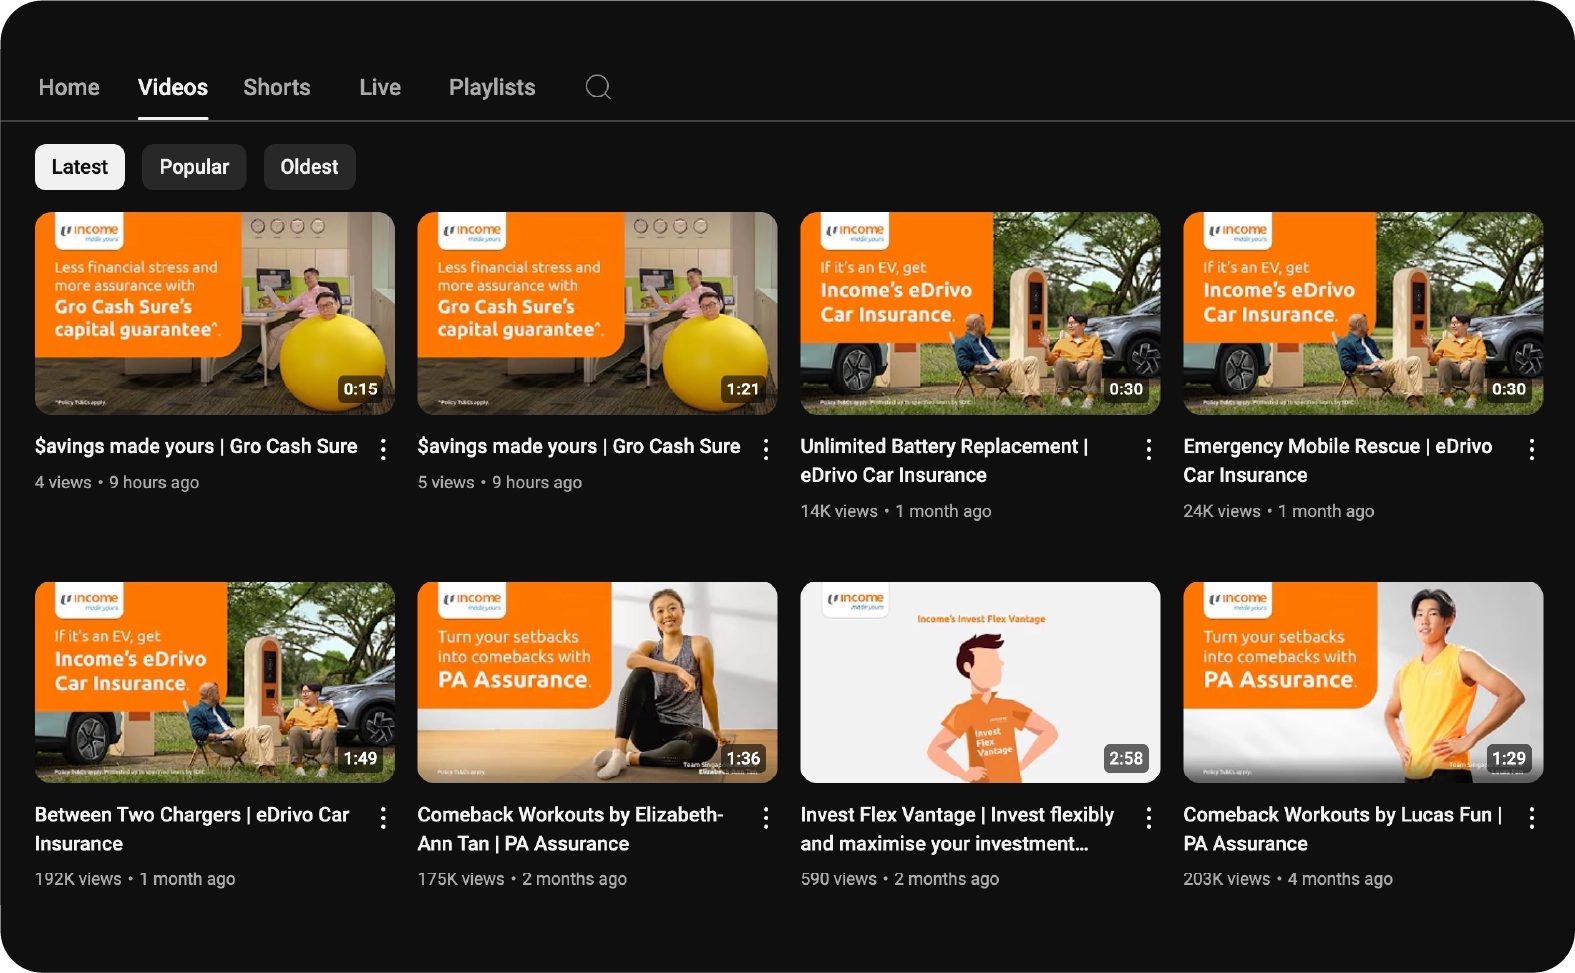Open more options for Unlimited Battery Replacement video

click(1149, 449)
